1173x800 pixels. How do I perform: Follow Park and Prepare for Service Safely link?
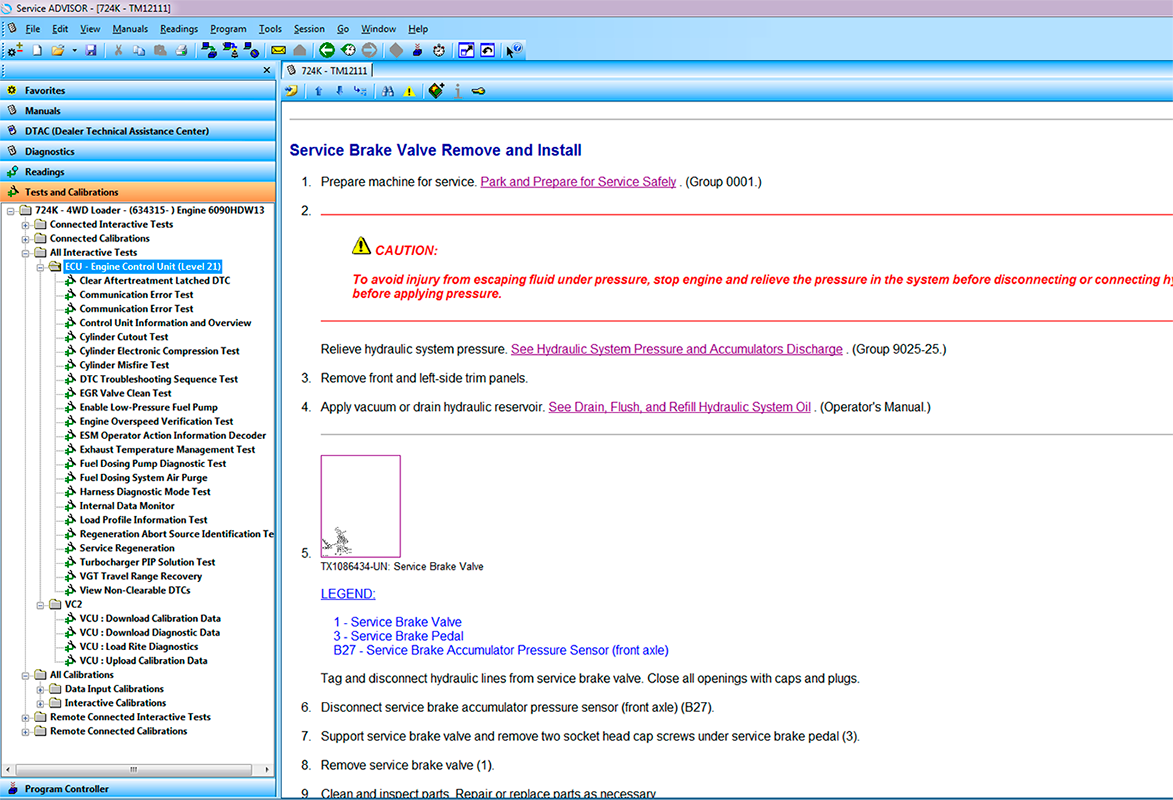click(578, 182)
